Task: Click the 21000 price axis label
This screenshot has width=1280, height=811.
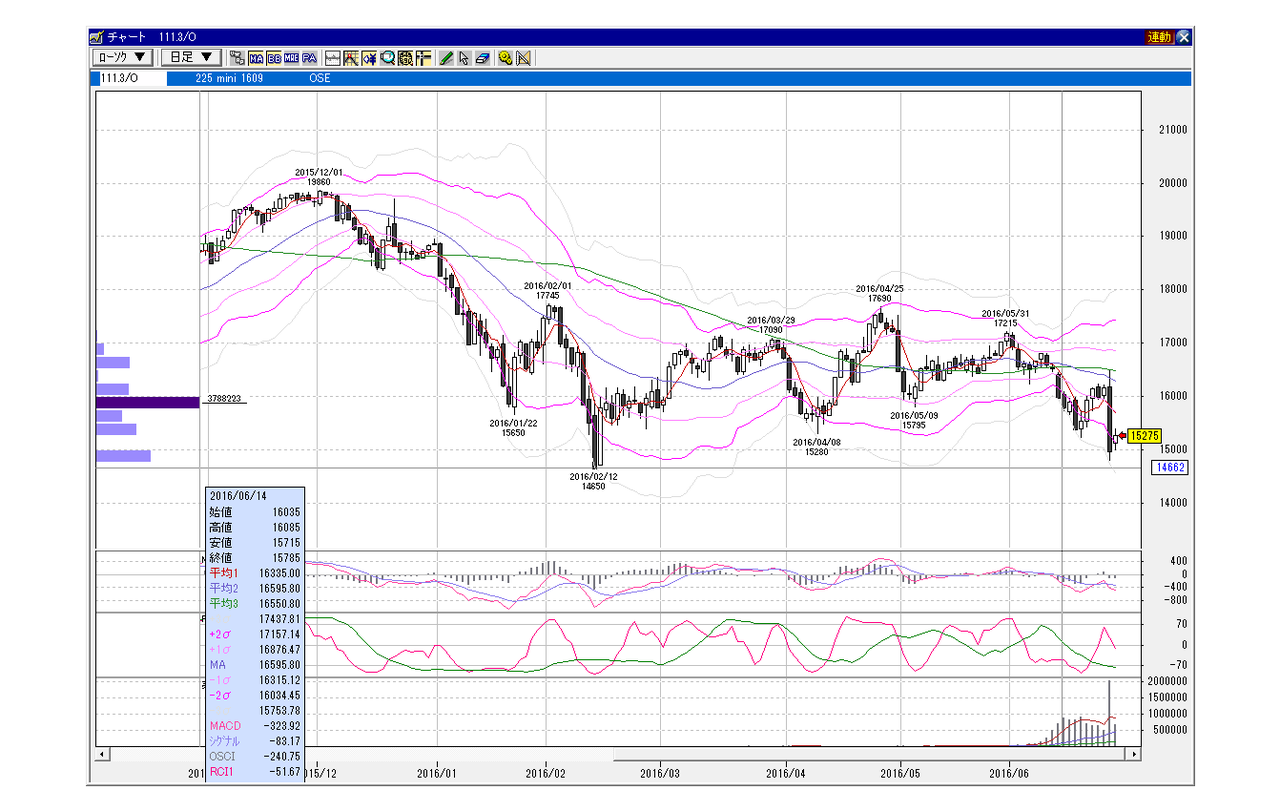Action: pos(1172,130)
